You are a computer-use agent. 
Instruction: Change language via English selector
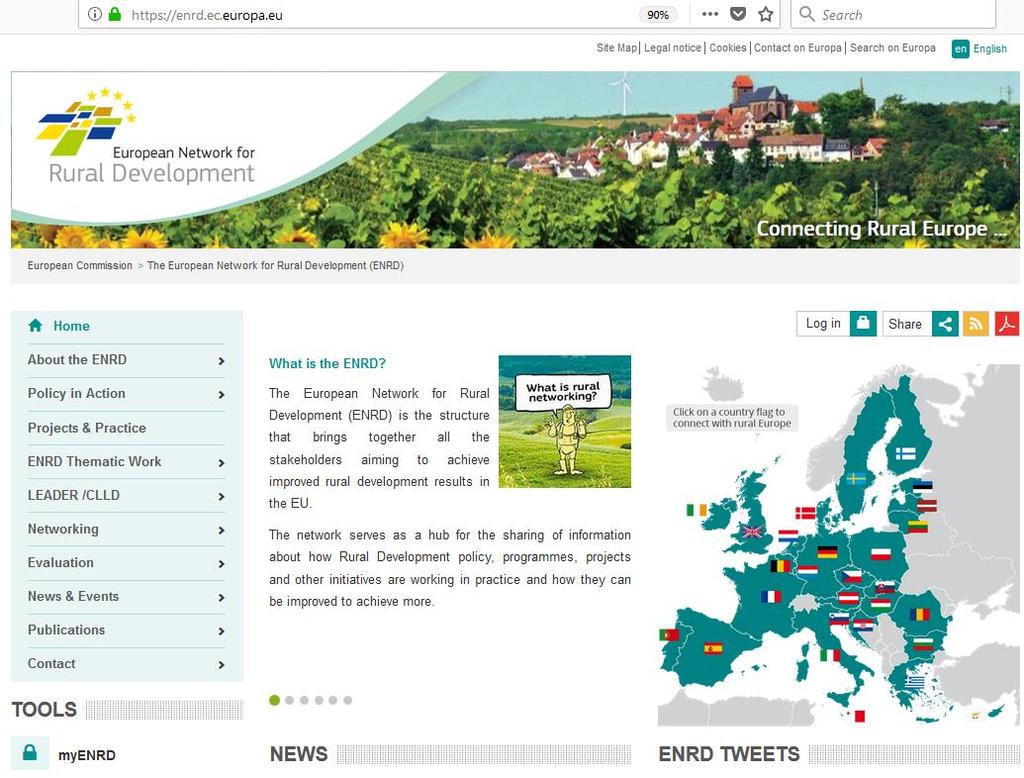[979, 49]
